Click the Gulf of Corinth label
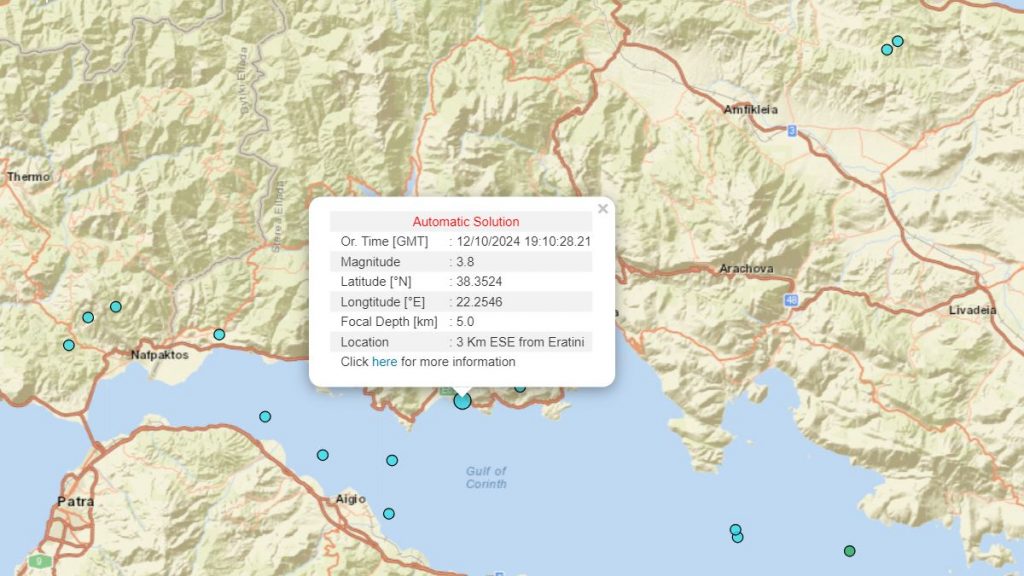The width and height of the screenshot is (1024, 576). point(486,477)
